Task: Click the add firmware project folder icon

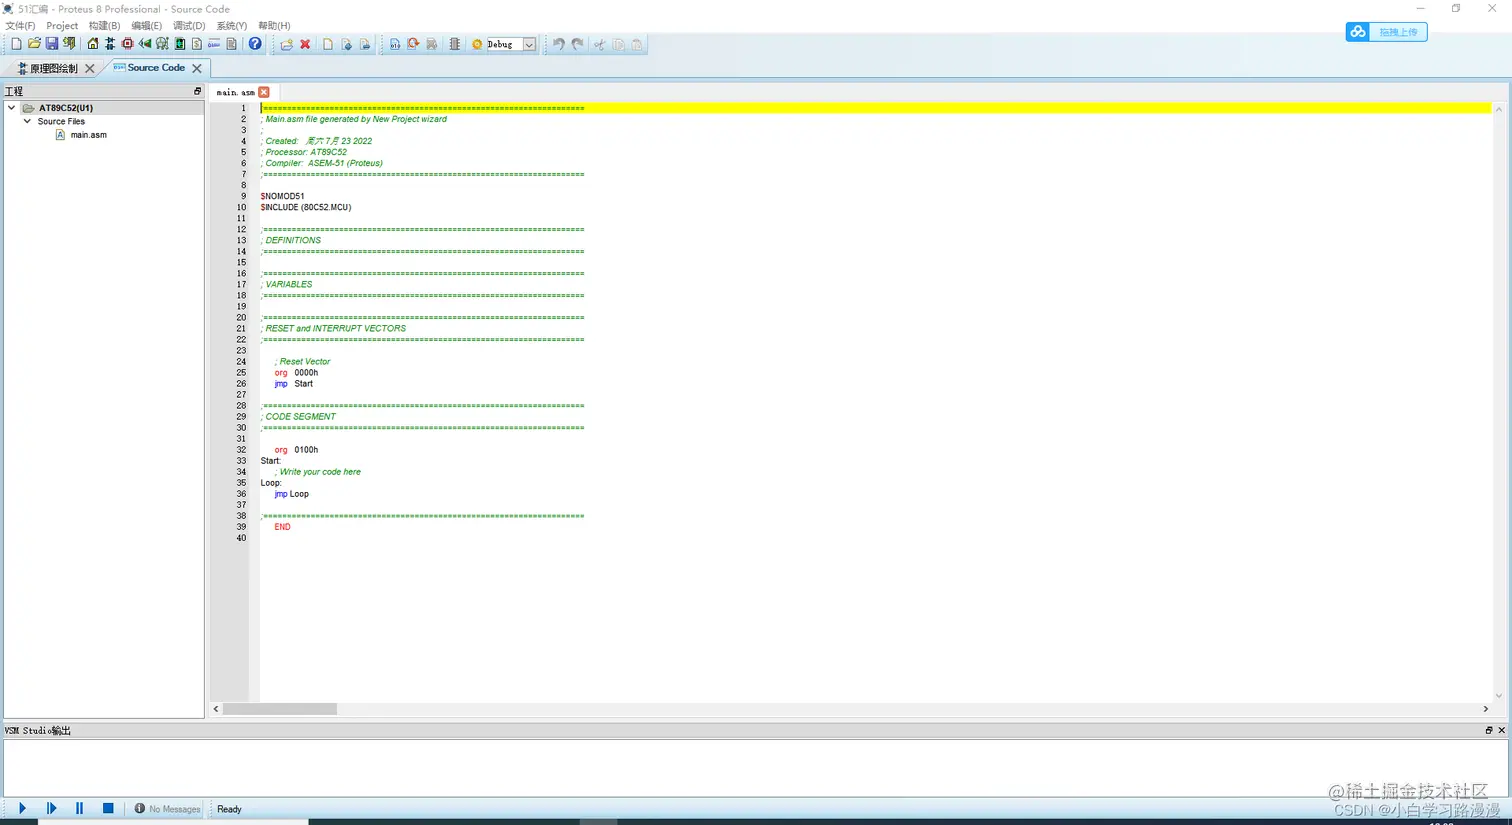Action: (286, 44)
